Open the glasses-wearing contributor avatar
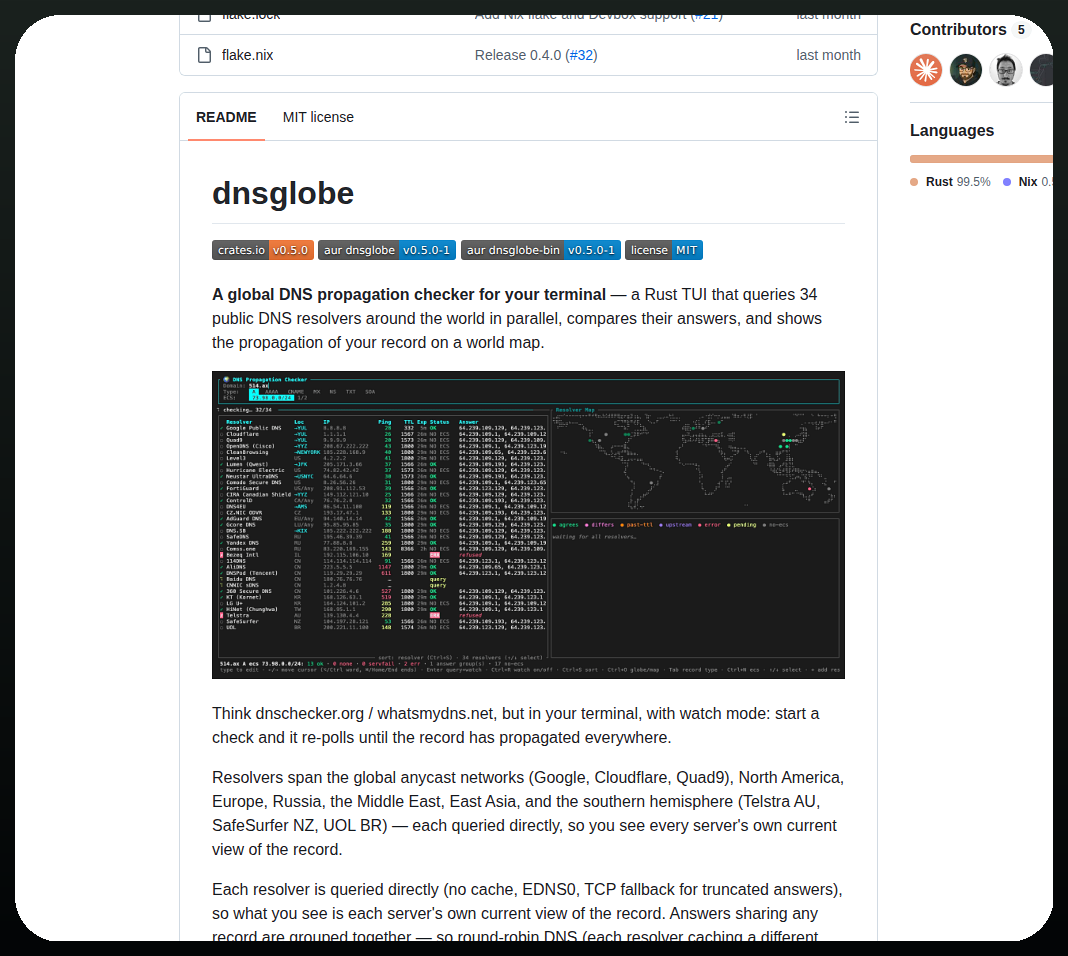This screenshot has width=1068, height=956. coord(1006,70)
